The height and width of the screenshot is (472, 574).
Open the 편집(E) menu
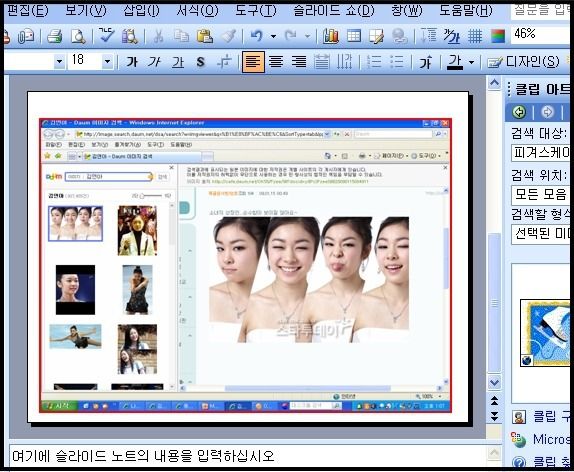coord(27,11)
